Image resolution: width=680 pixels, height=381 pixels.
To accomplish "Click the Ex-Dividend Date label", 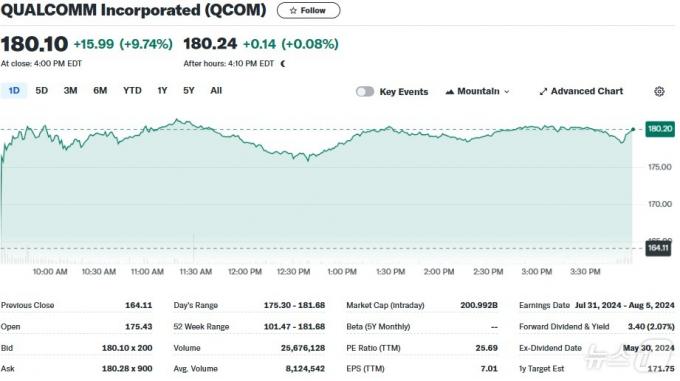I will click(550, 348).
